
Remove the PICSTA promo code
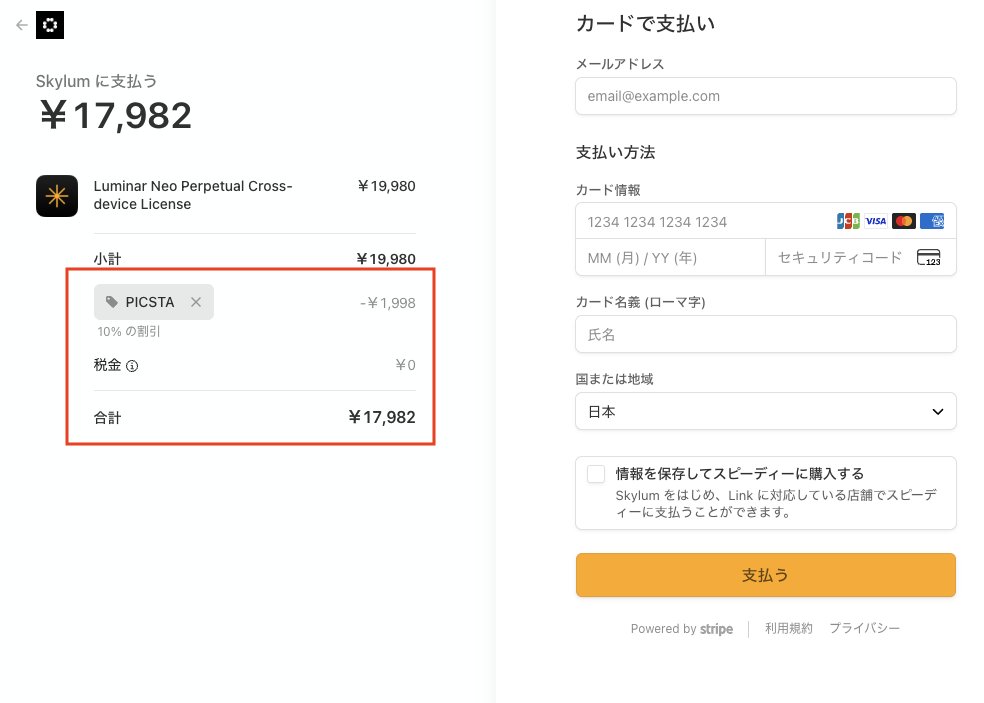[x=196, y=302]
